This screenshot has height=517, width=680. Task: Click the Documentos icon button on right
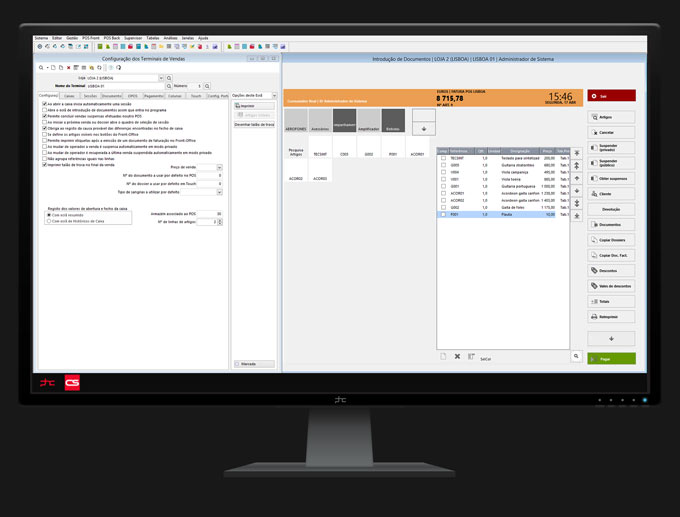(x=612, y=224)
